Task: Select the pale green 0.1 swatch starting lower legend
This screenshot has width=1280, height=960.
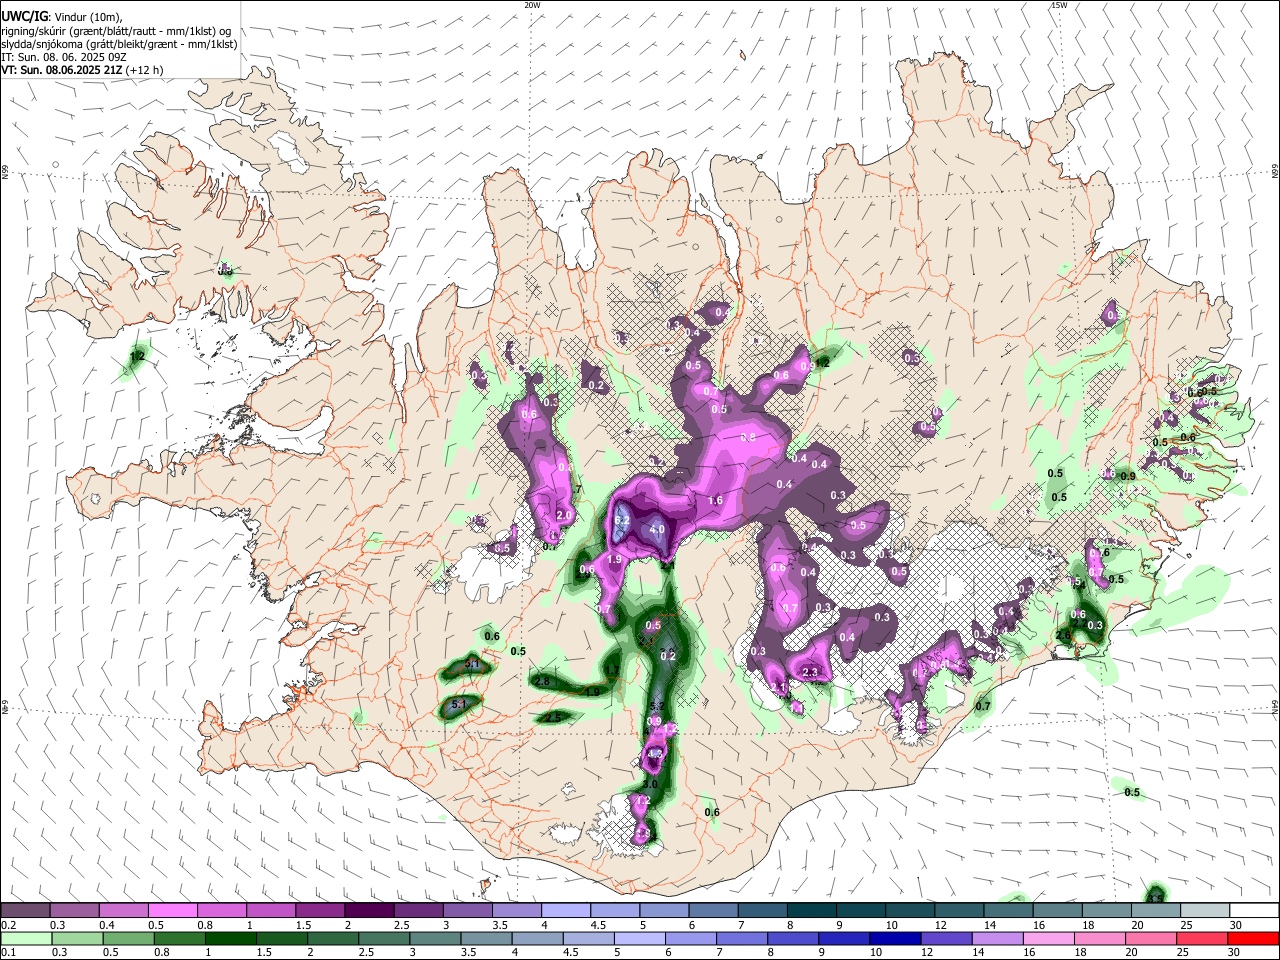Action: coord(25,938)
